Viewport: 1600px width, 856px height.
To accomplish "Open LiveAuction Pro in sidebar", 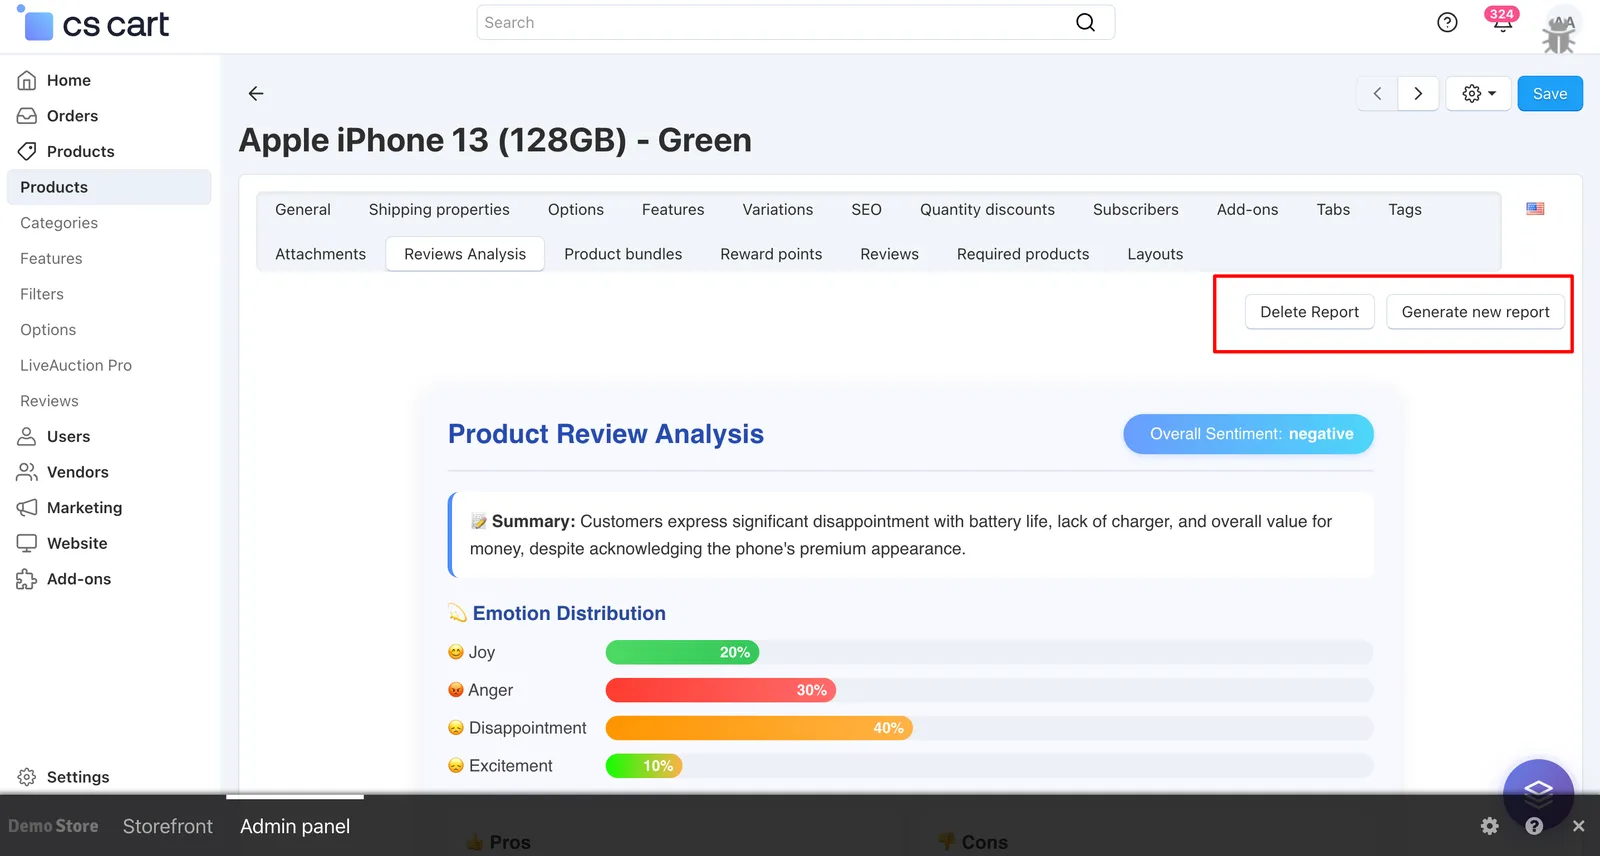I will 76,365.
